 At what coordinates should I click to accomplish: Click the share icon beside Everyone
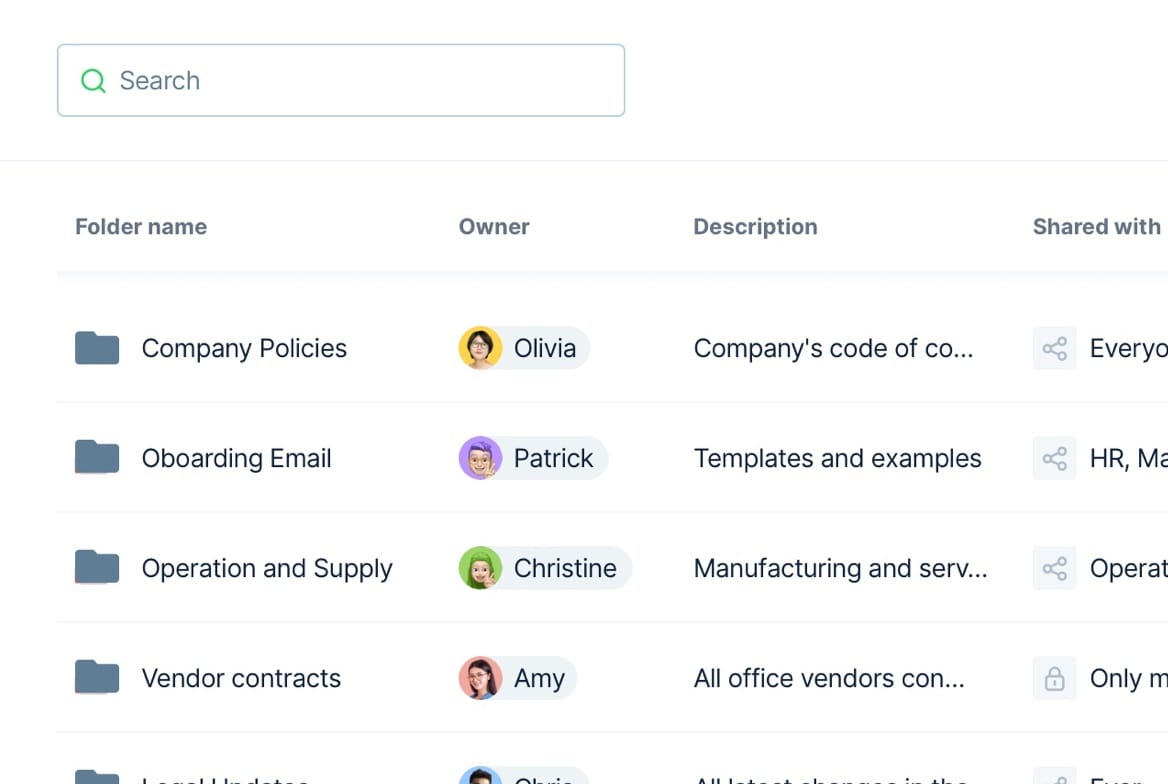click(1053, 348)
